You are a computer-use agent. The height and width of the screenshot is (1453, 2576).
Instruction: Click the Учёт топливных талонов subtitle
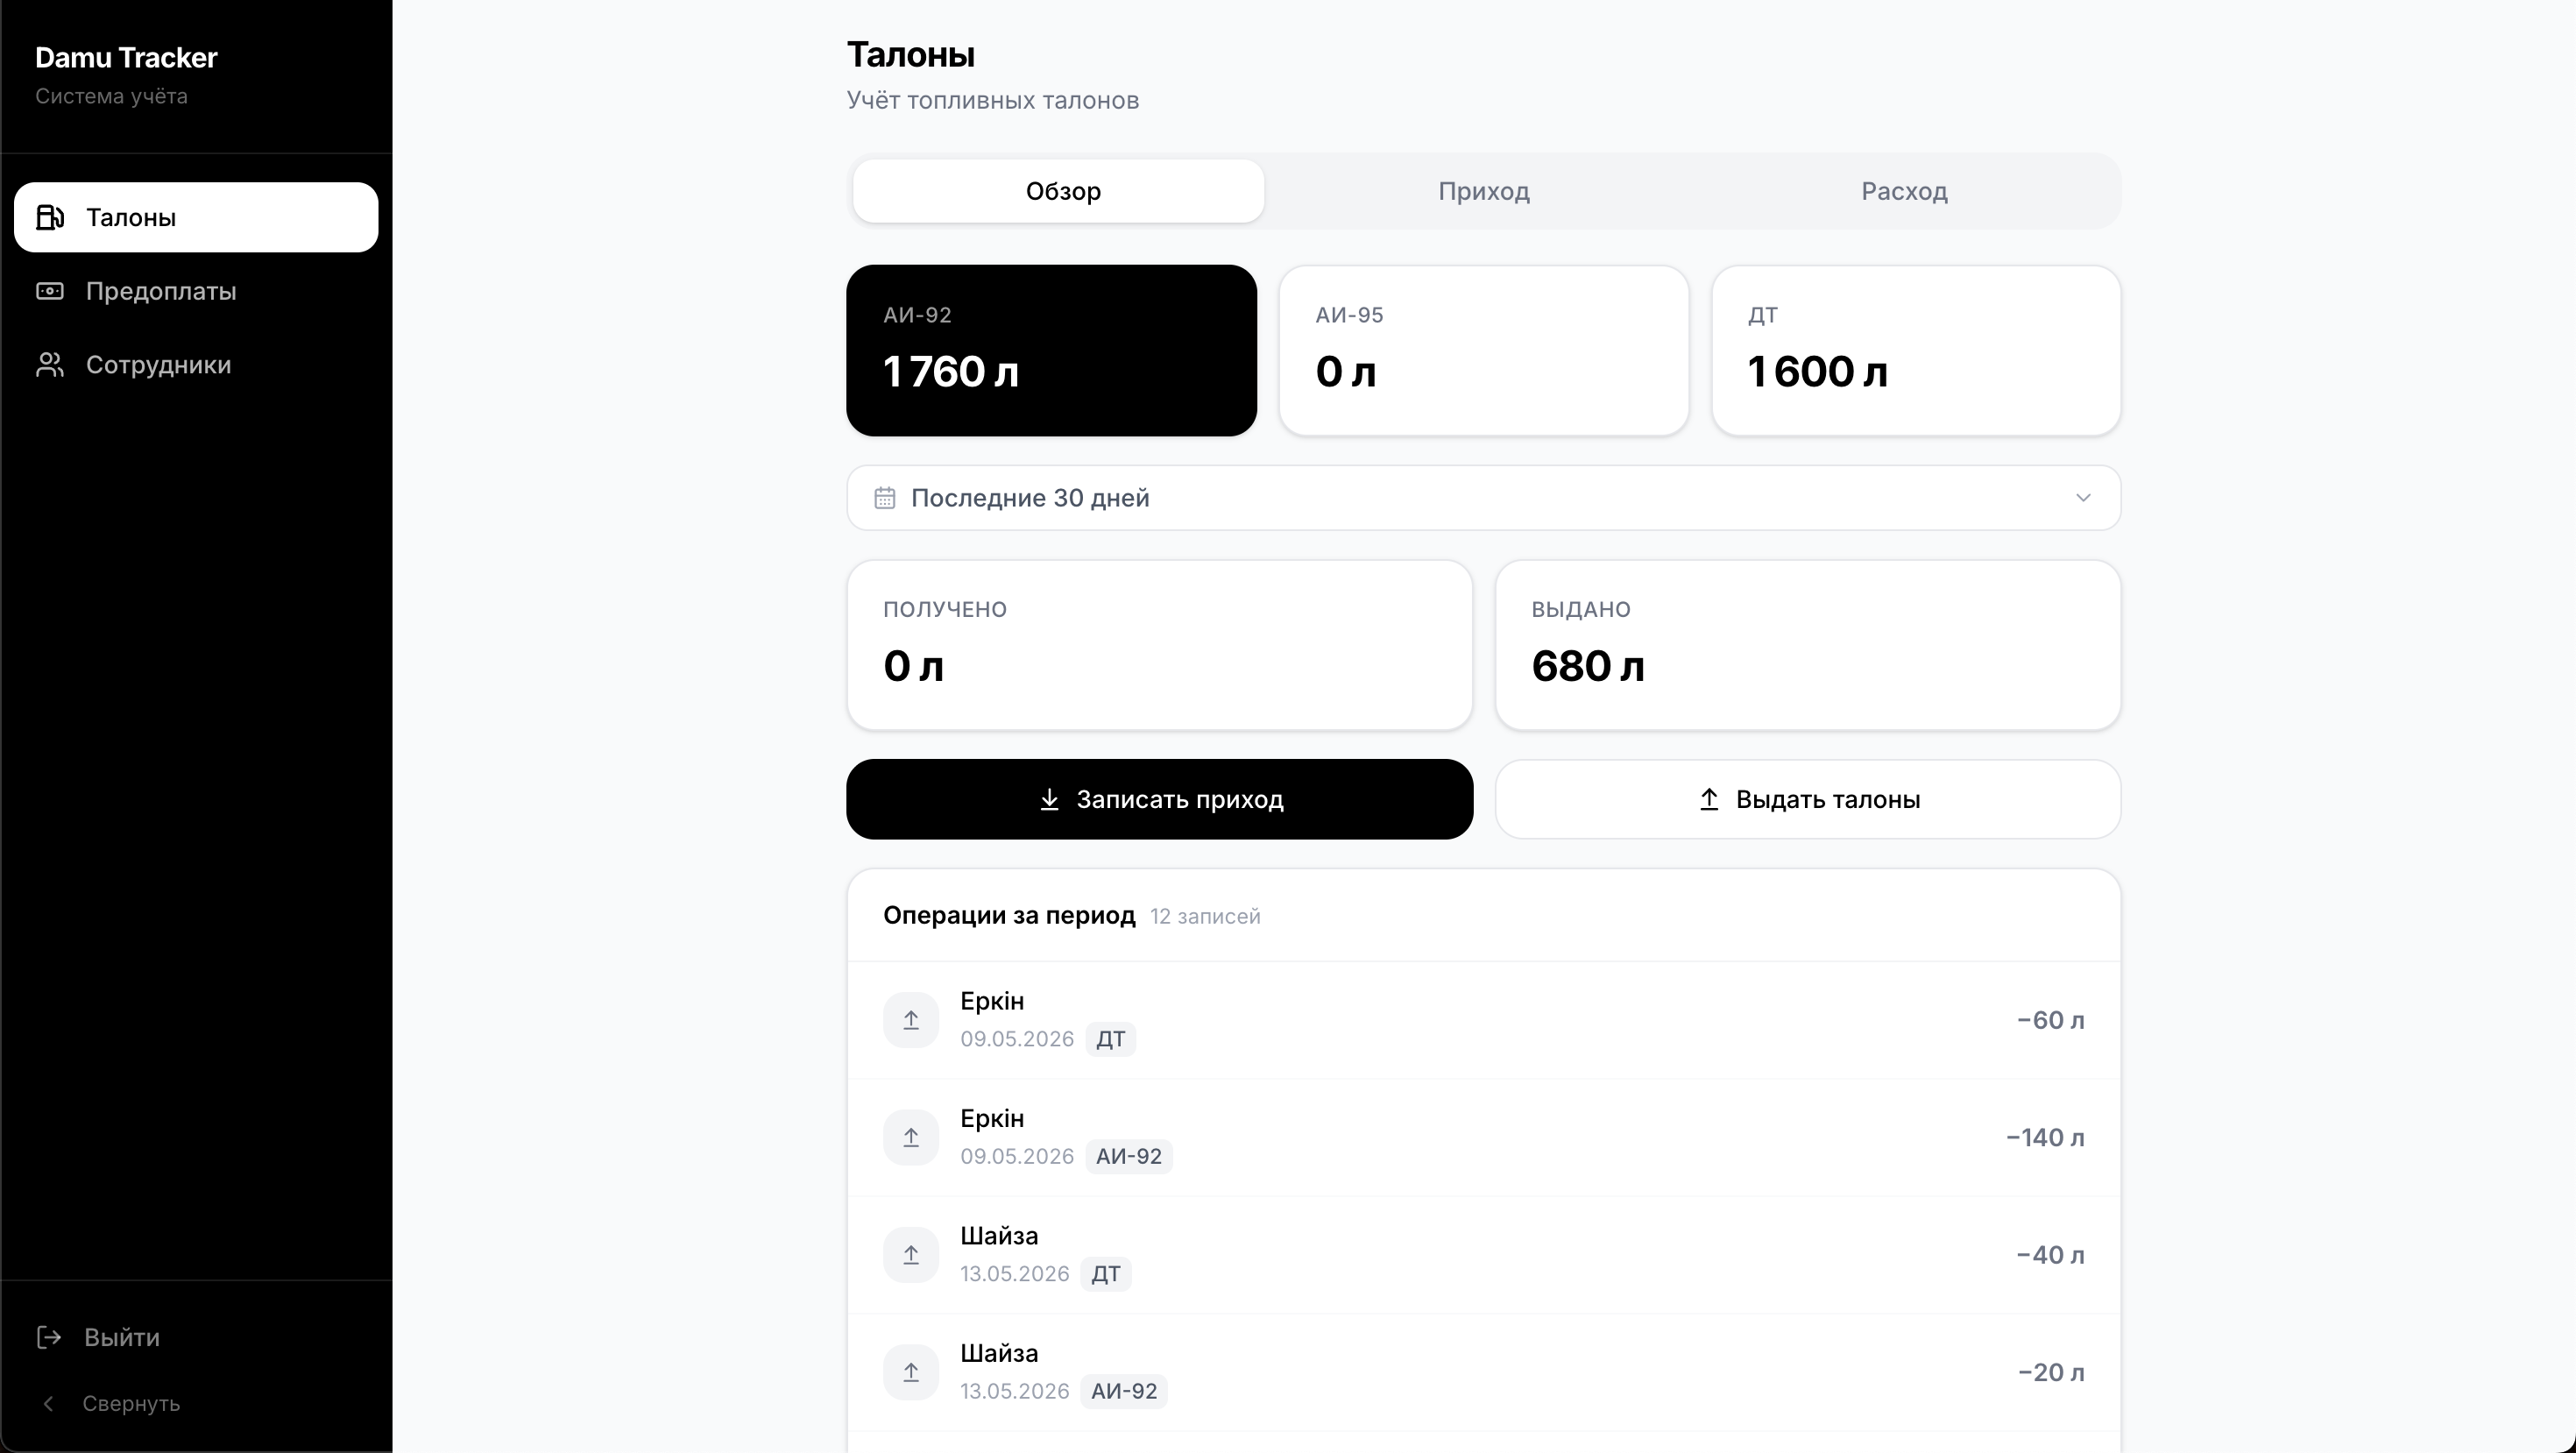point(993,100)
